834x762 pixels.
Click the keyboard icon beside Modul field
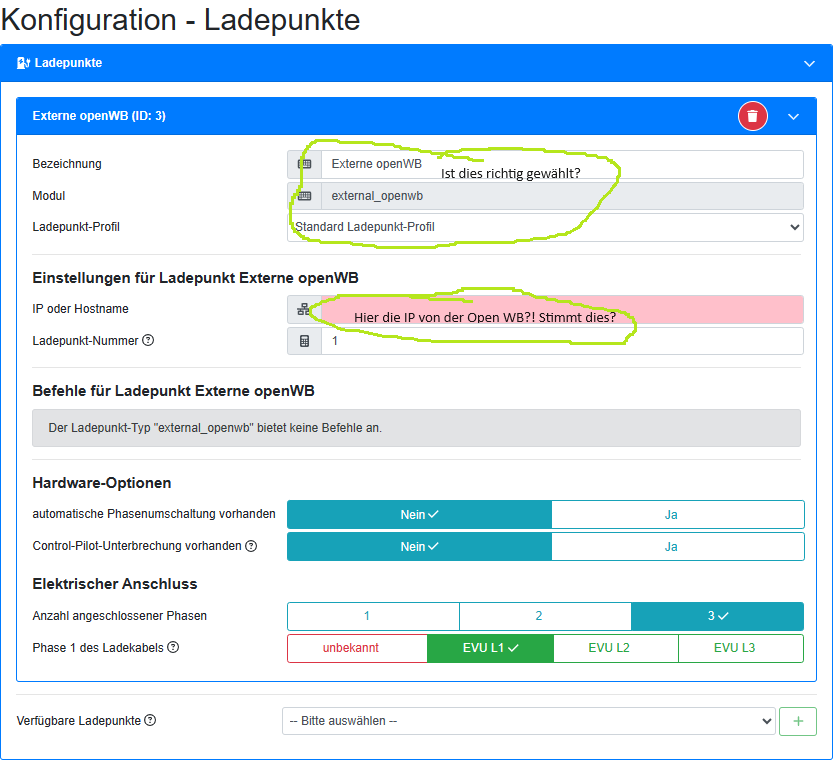pos(304,196)
